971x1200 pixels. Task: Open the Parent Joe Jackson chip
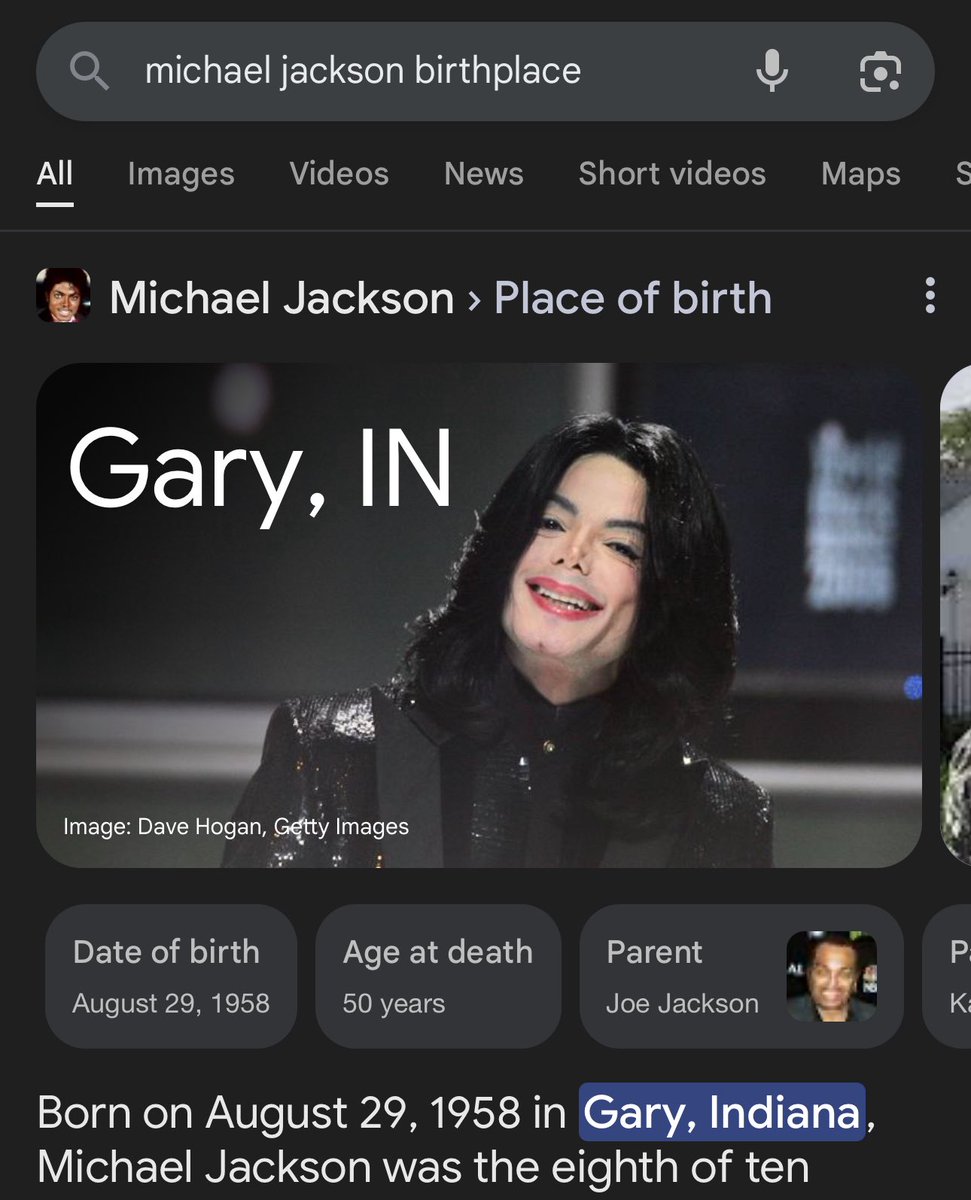point(741,975)
